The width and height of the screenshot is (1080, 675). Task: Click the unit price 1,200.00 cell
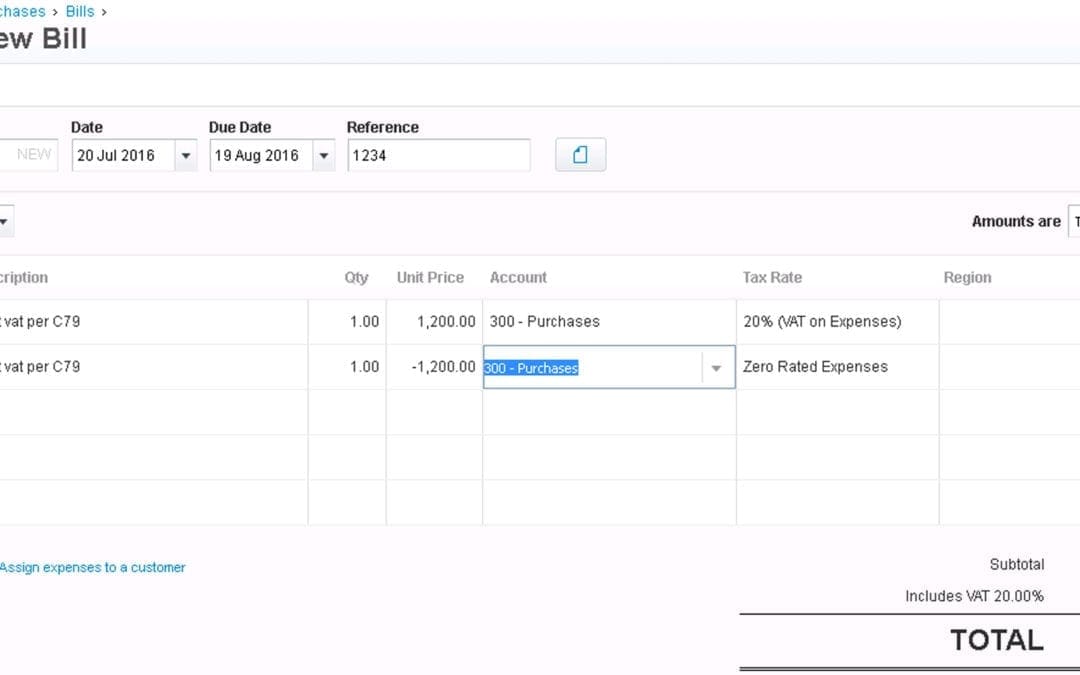(x=434, y=322)
